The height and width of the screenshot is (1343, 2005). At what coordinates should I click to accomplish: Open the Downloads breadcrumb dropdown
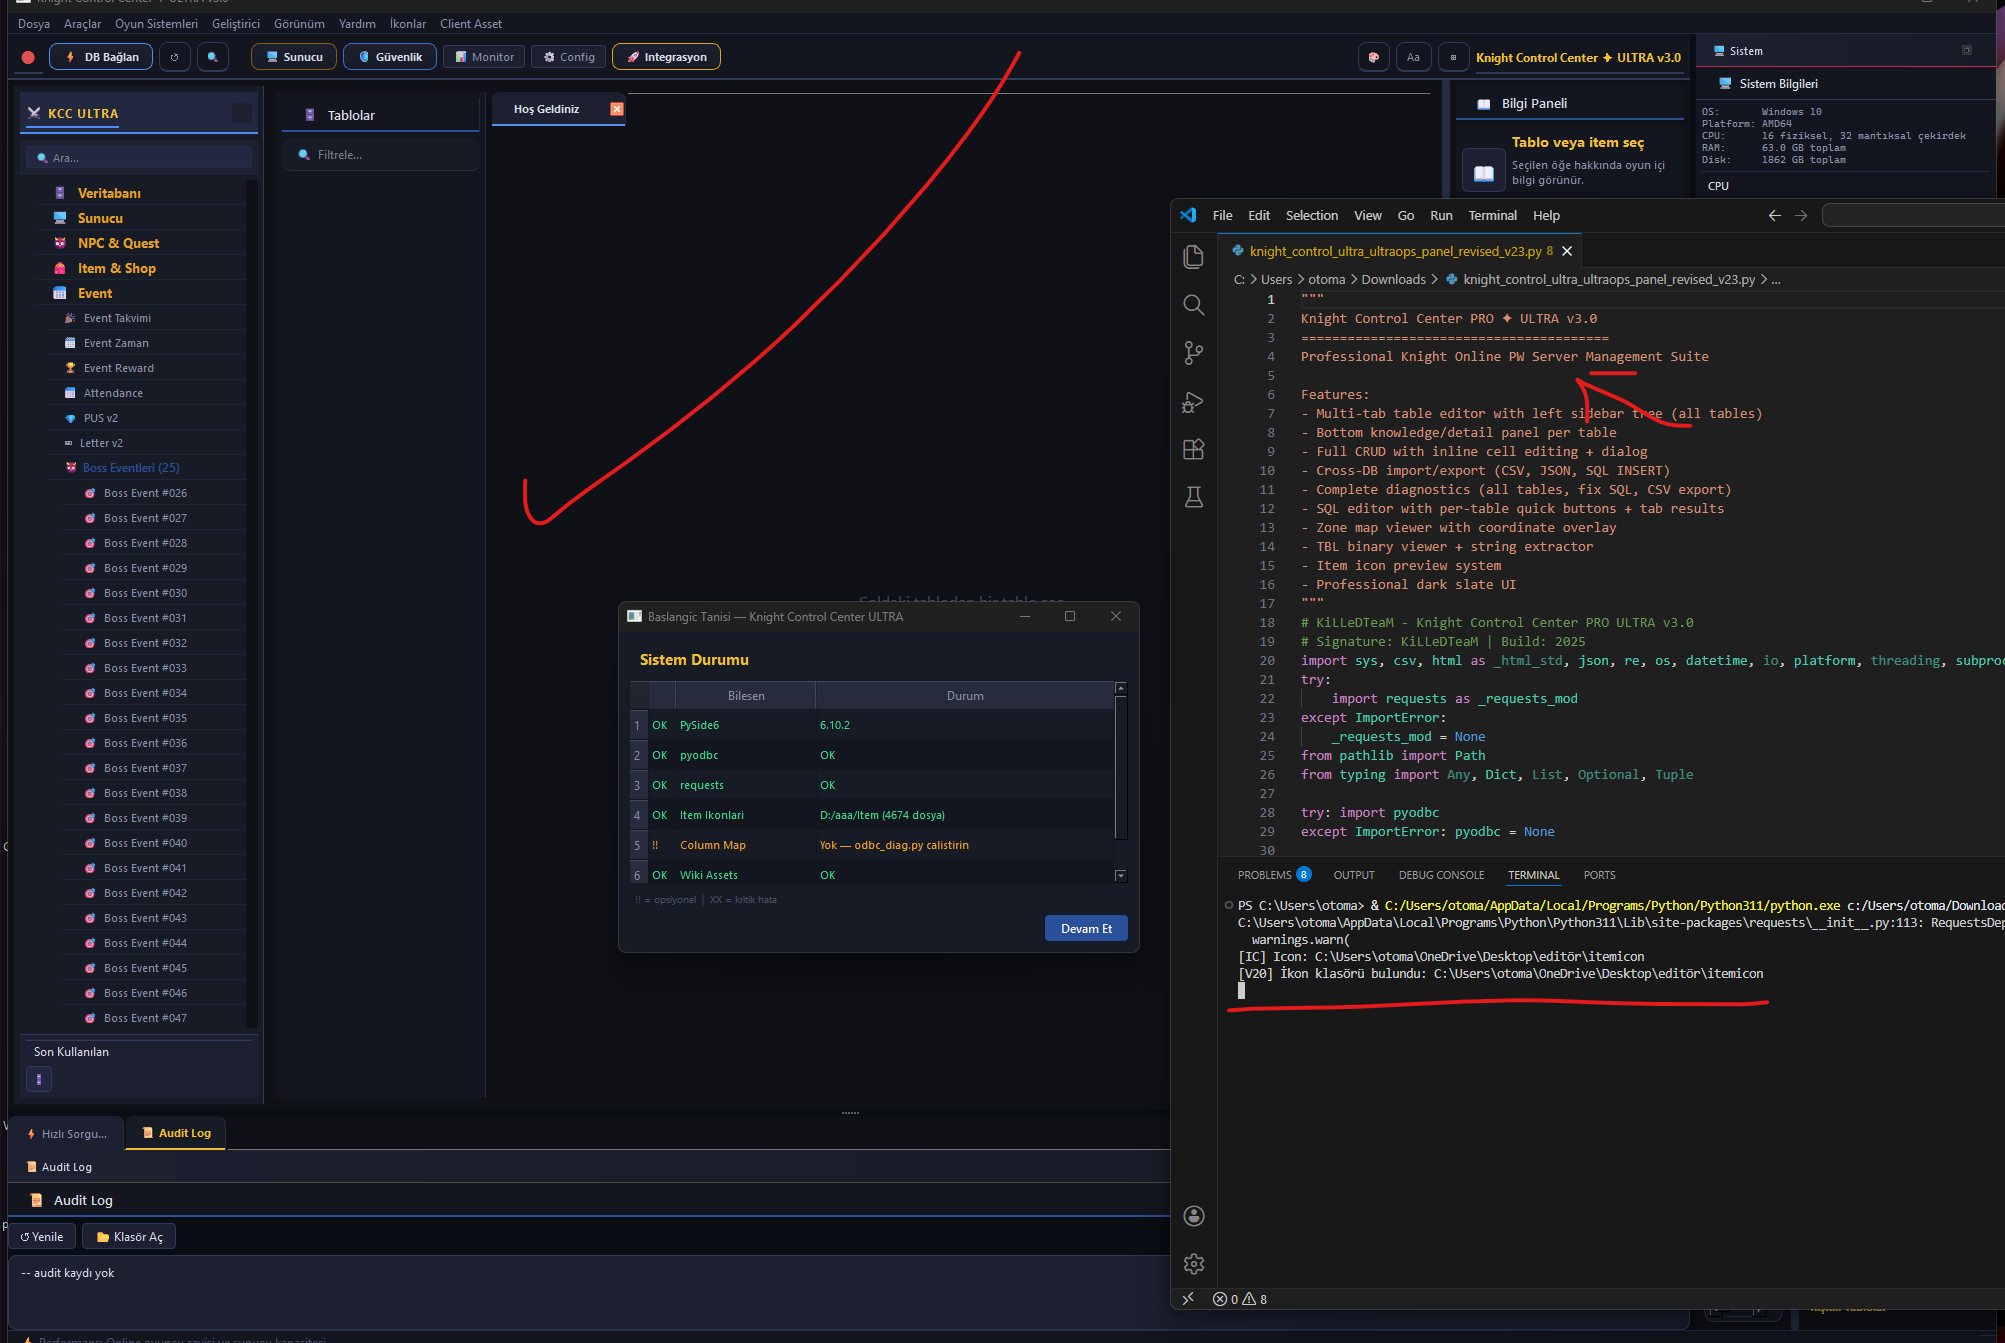pos(1393,279)
